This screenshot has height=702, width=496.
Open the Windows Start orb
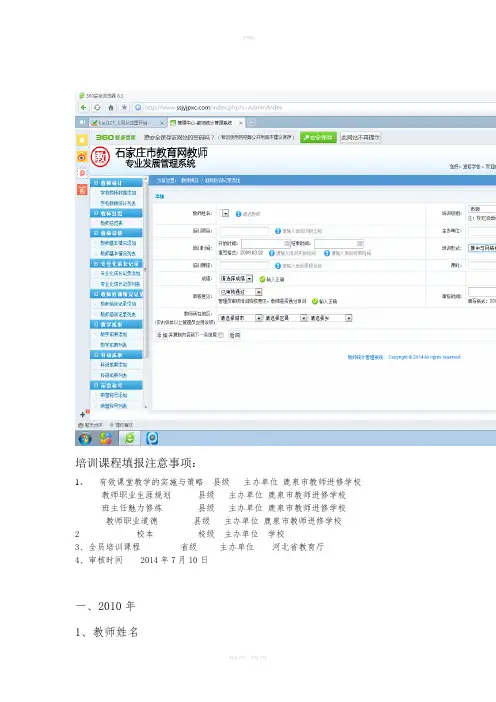[x=85, y=438]
